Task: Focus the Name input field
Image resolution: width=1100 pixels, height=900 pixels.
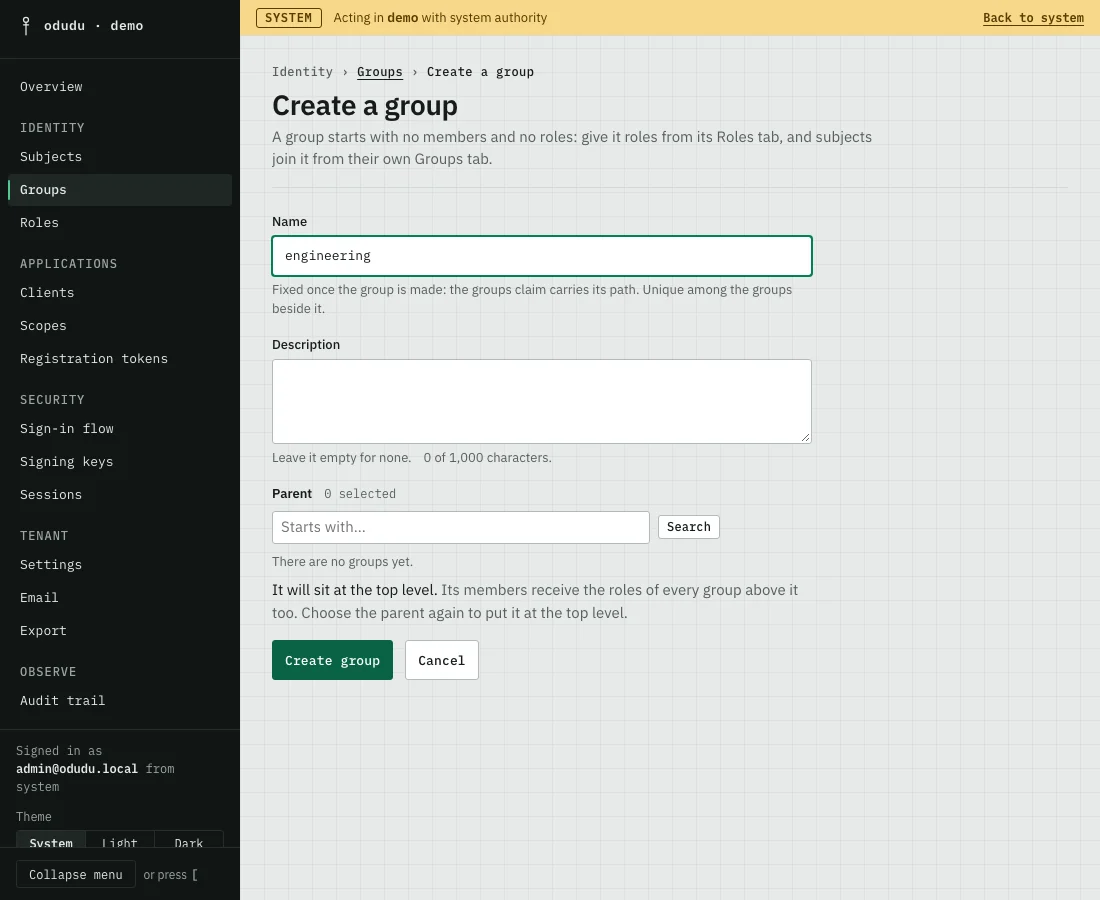Action: click(542, 256)
